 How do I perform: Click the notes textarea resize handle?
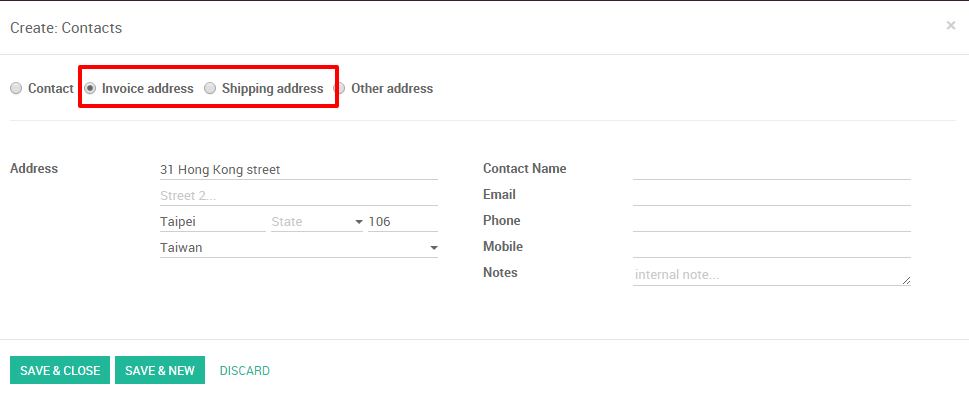click(x=906, y=280)
